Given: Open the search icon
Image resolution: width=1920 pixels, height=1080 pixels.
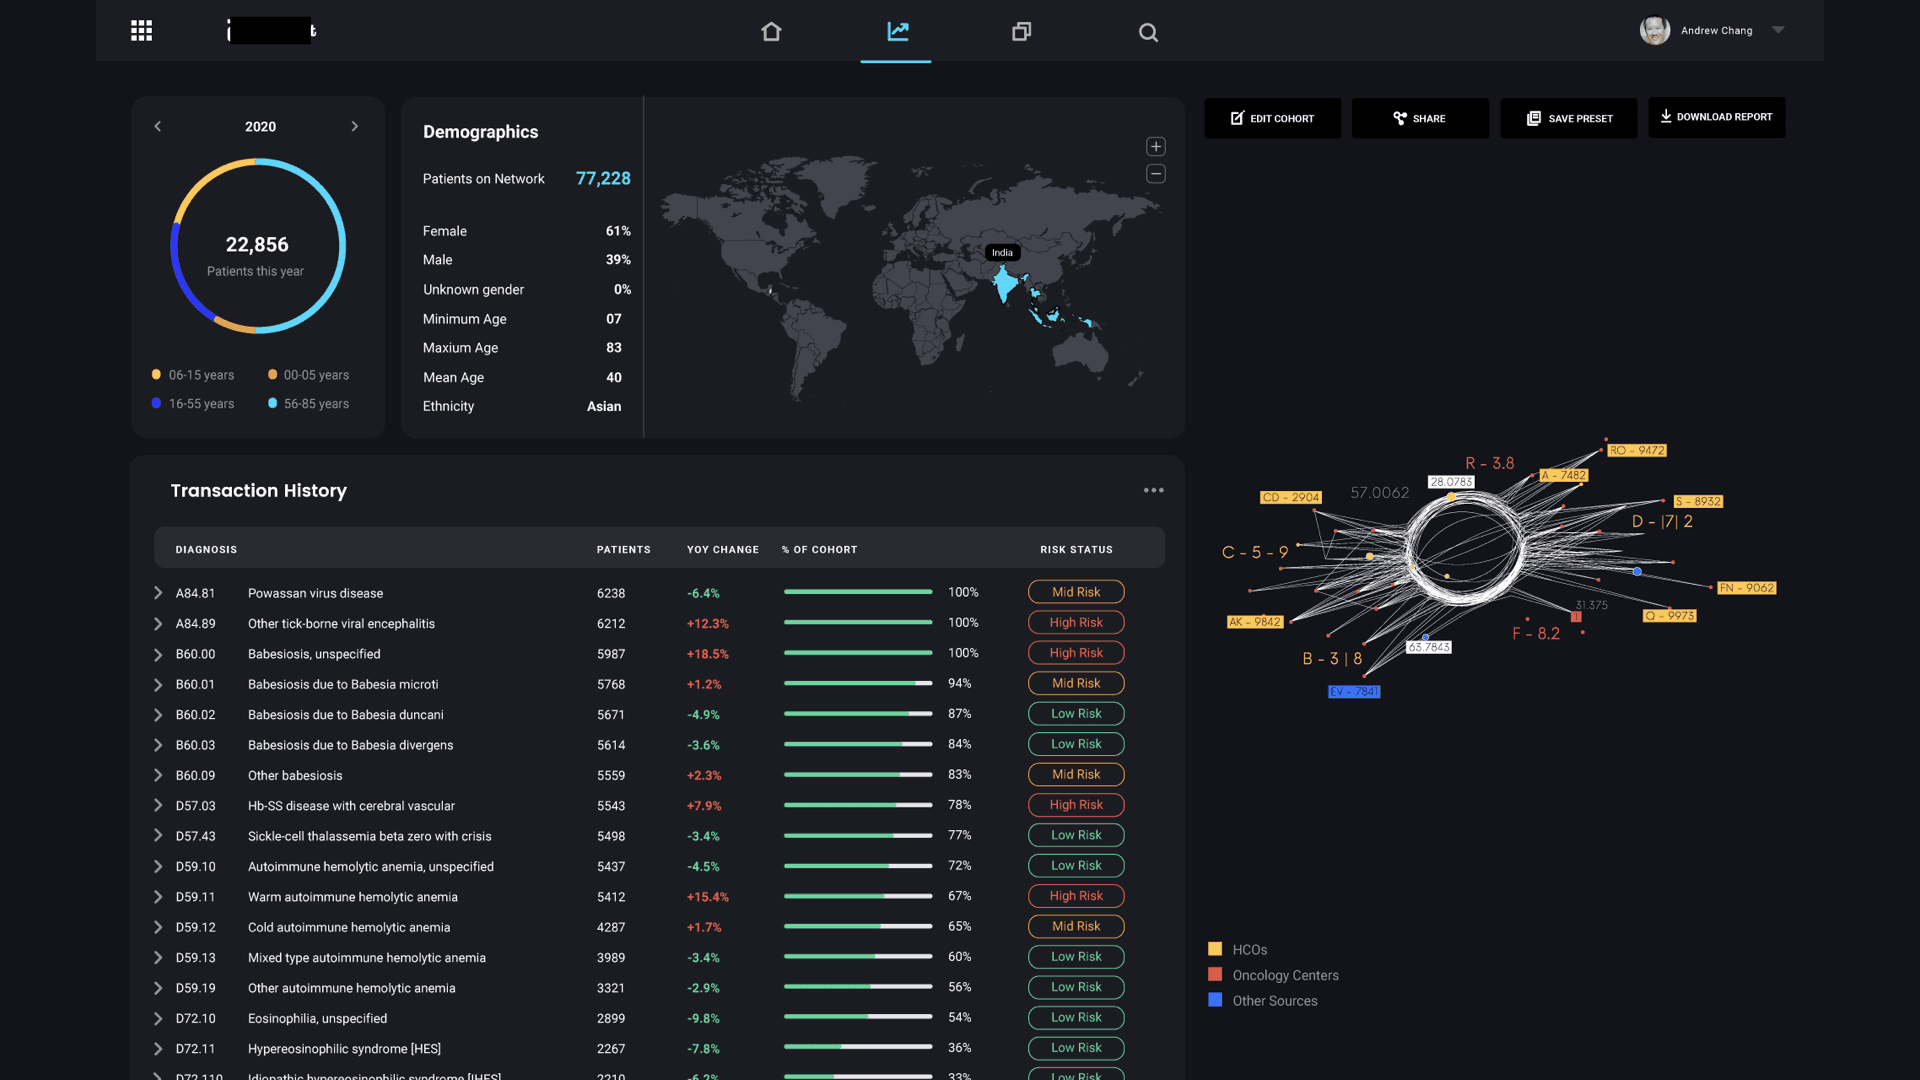Looking at the screenshot, I should pyautogui.click(x=1148, y=32).
